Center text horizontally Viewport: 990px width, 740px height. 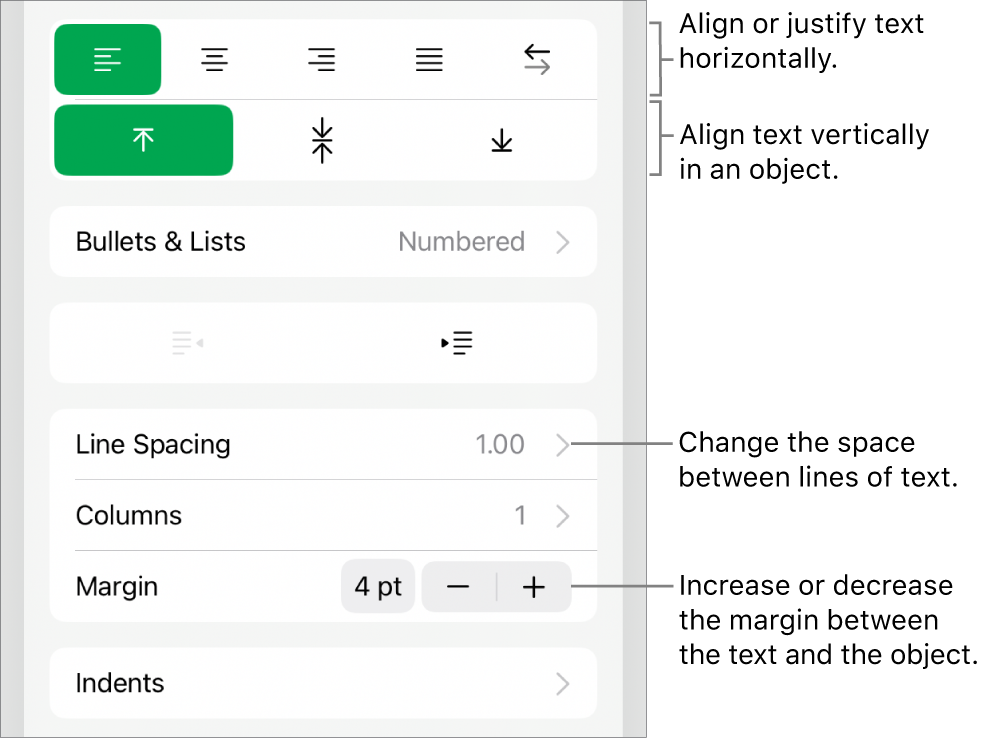click(x=214, y=60)
